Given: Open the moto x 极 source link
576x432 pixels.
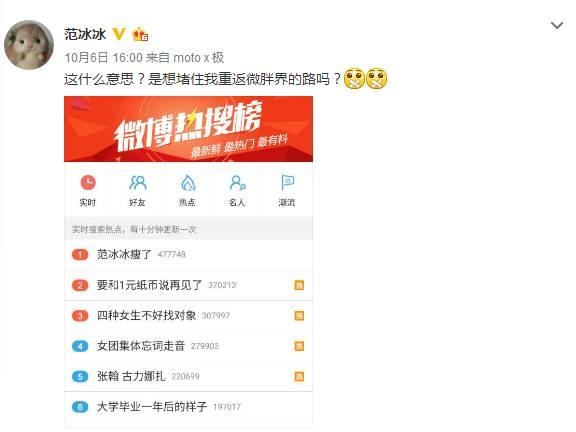Looking at the screenshot, I should click(x=198, y=57).
